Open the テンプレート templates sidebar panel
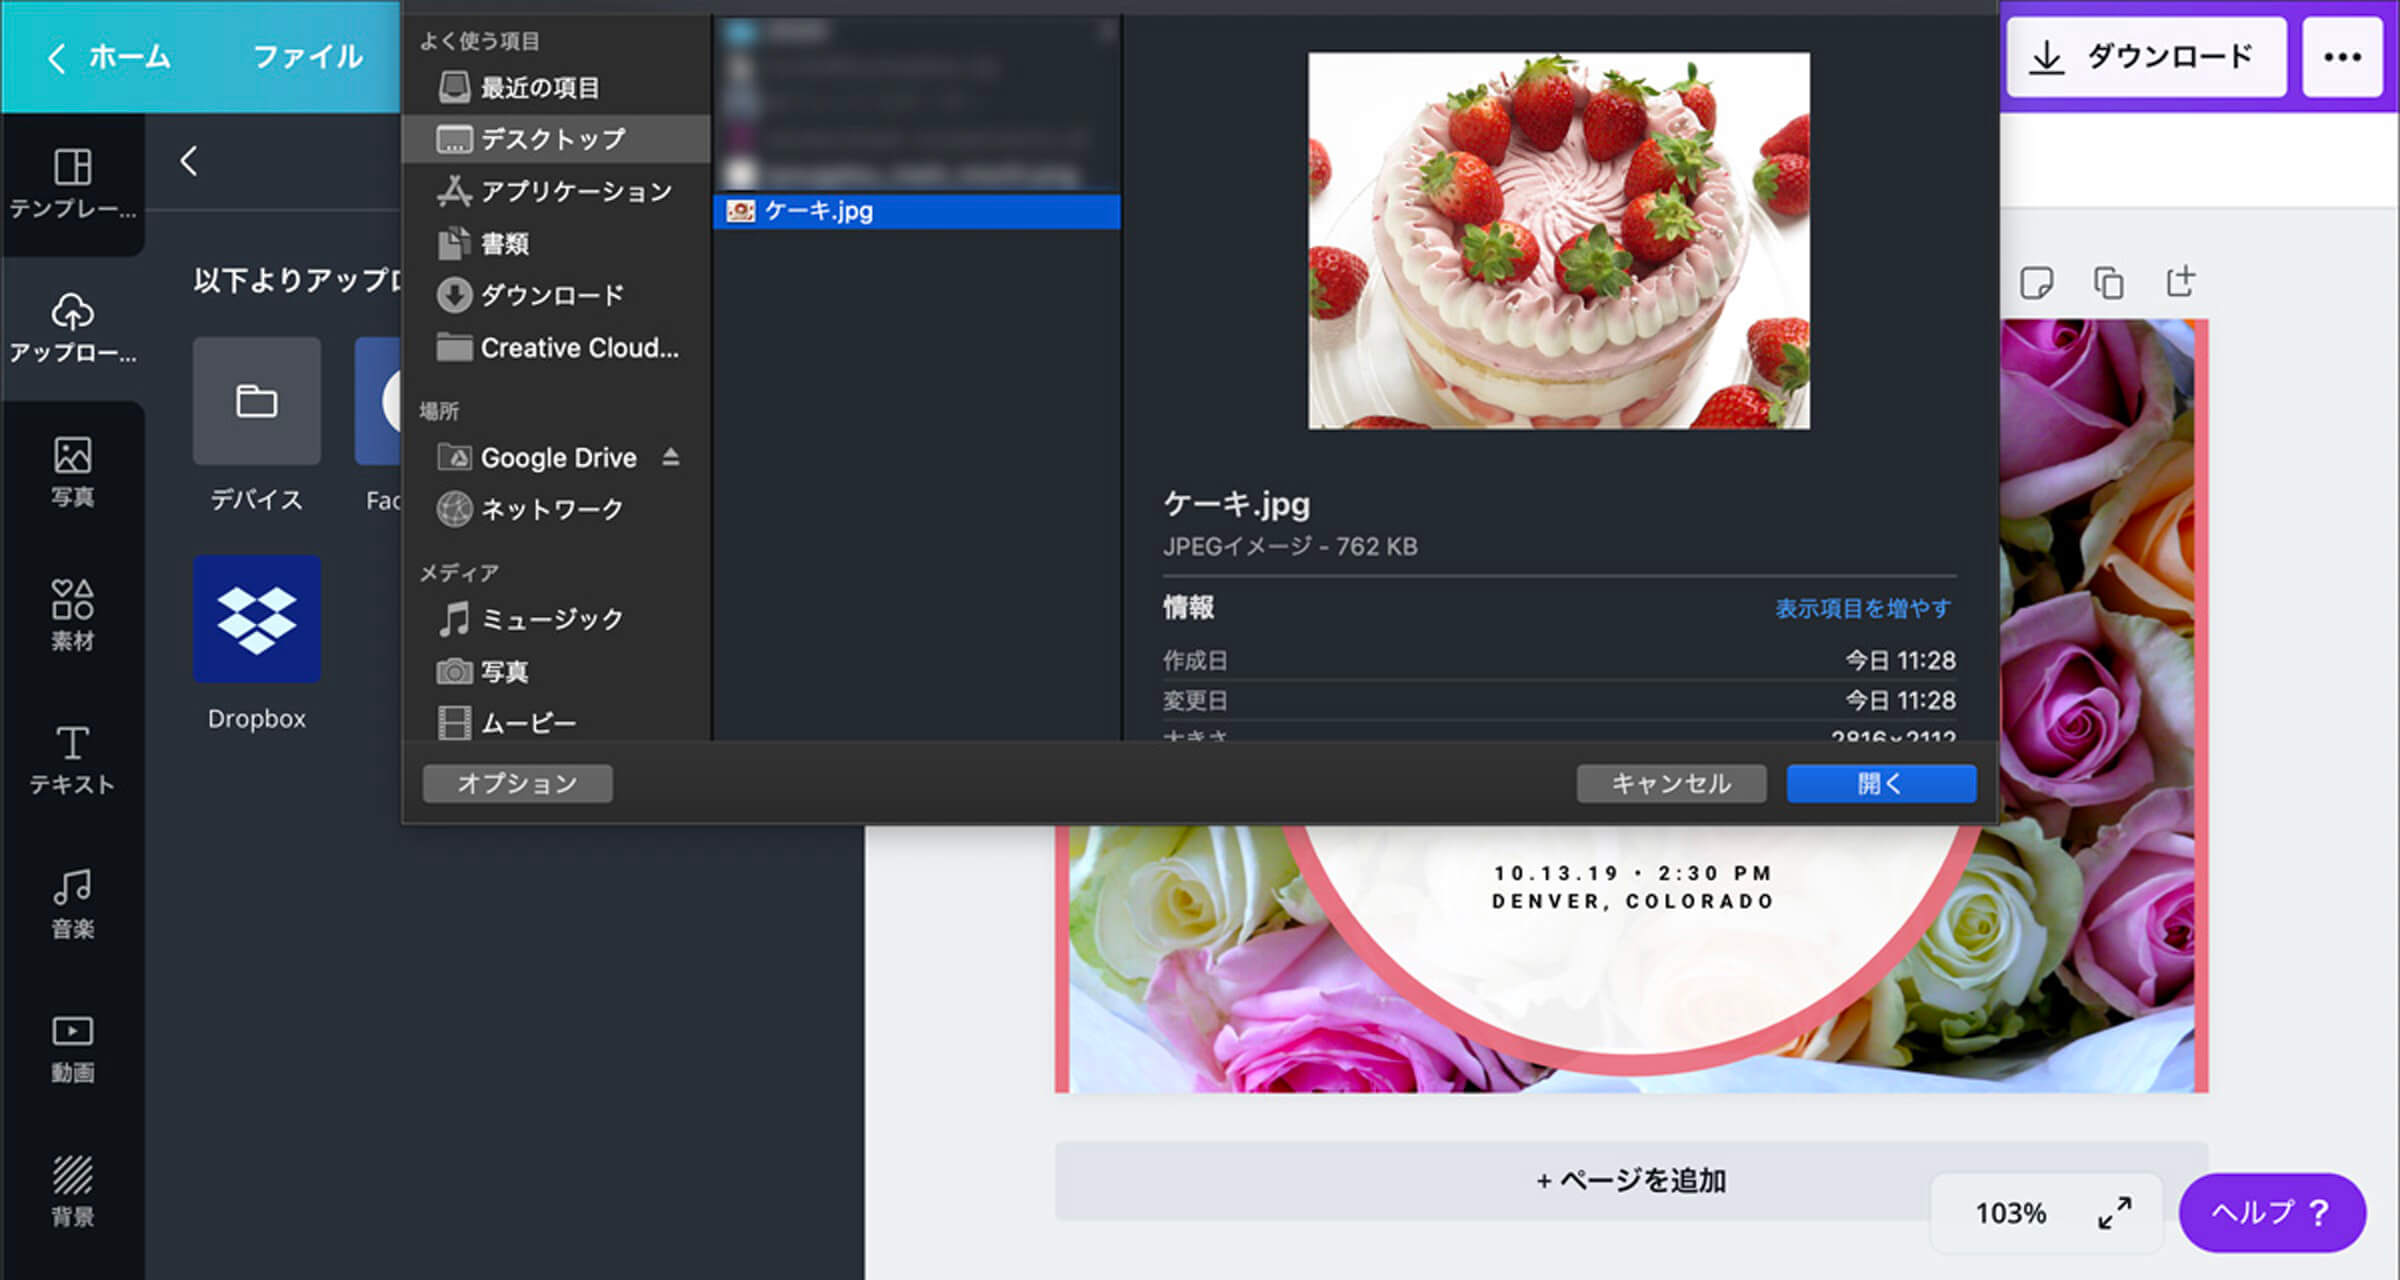This screenshot has width=2400, height=1280. point(72,184)
